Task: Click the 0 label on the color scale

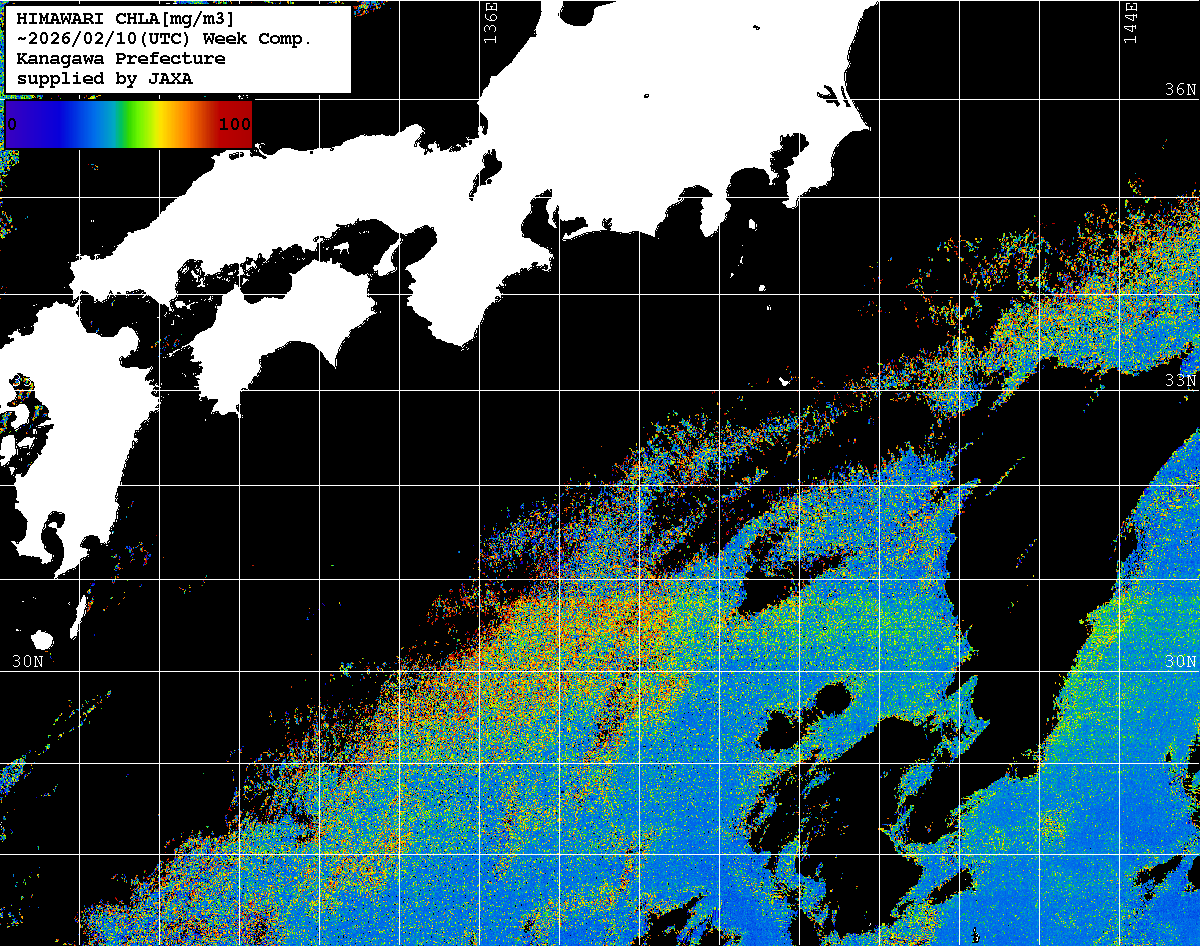Action: (12, 124)
